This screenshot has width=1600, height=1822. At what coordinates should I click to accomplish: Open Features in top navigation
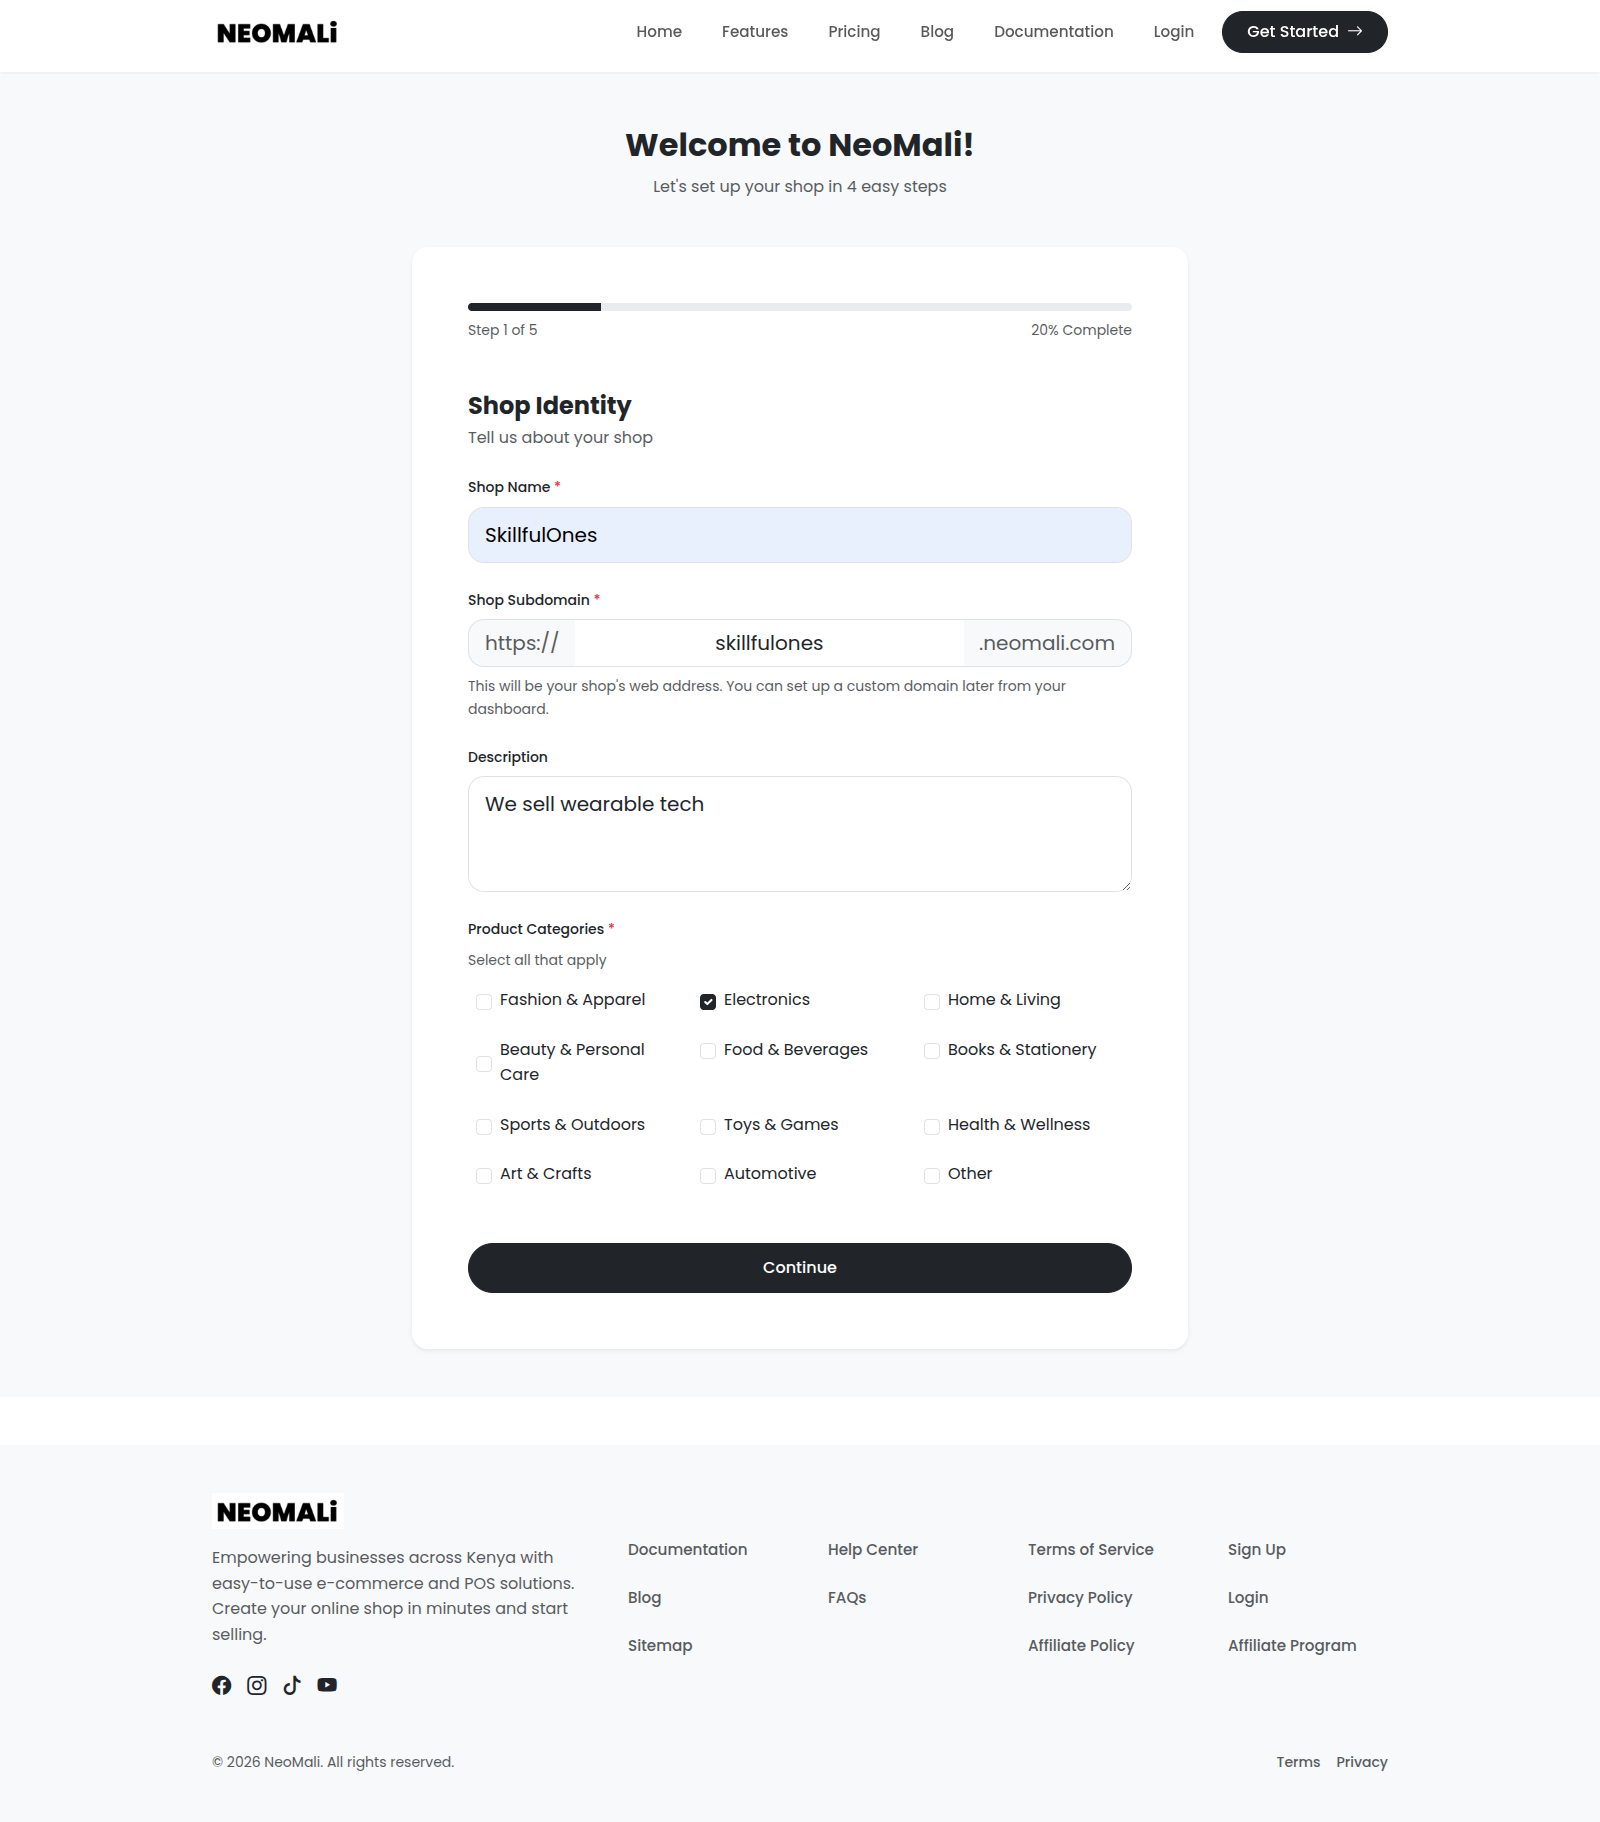click(755, 32)
